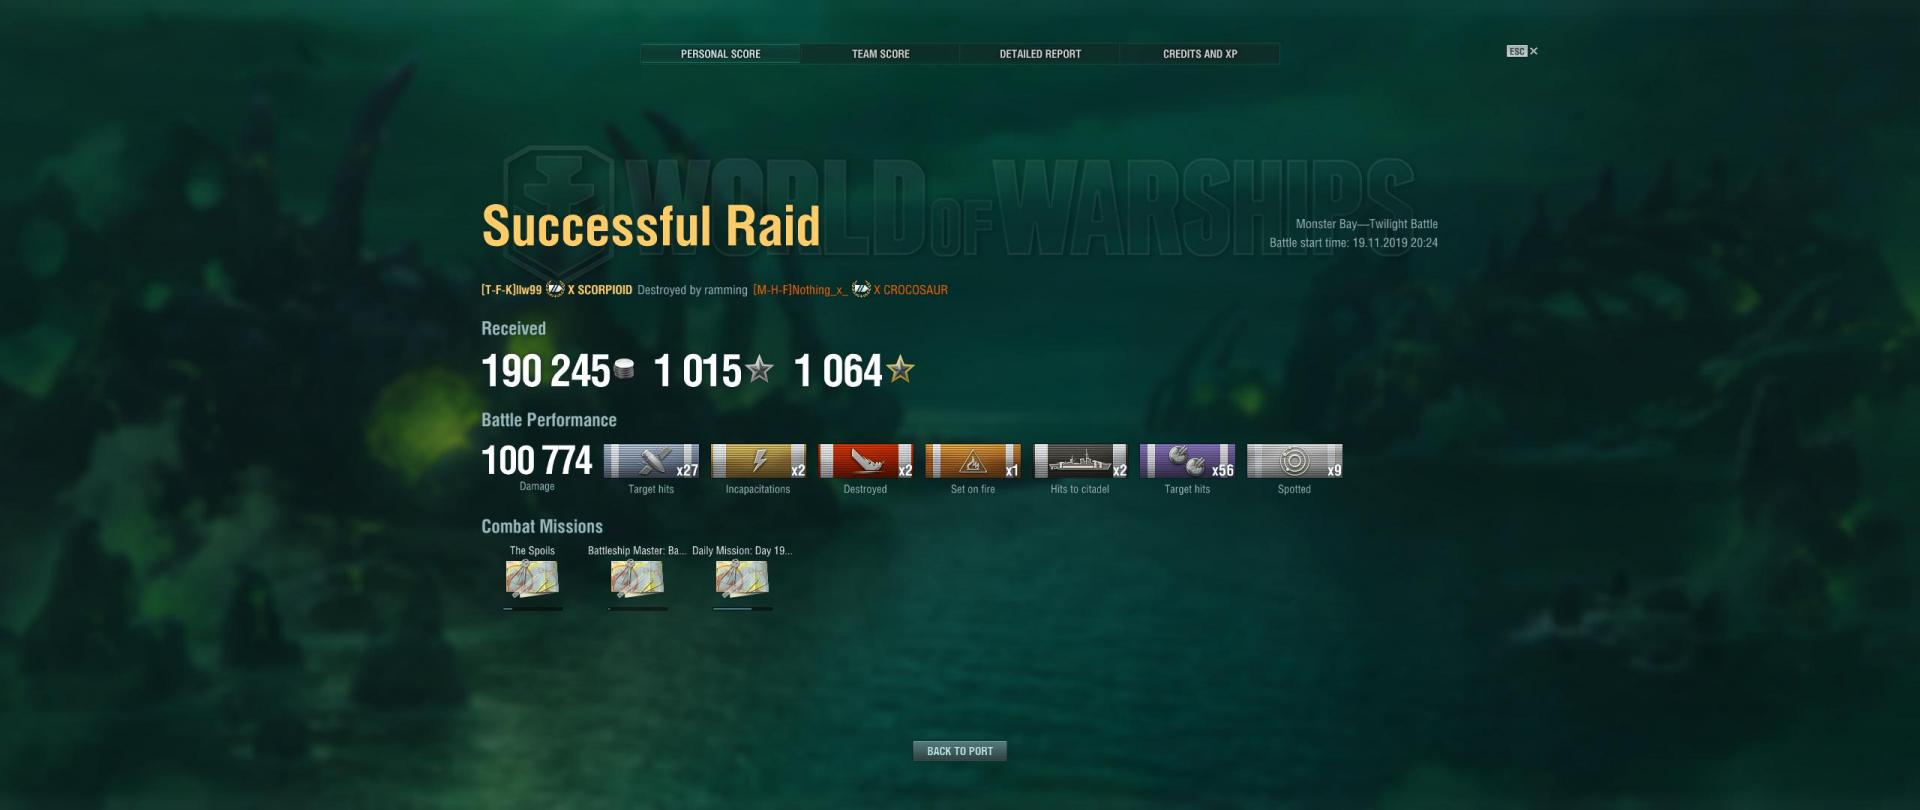
Task: Click the Spotted ribbon icon
Action: pyautogui.click(x=1294, y=461)
